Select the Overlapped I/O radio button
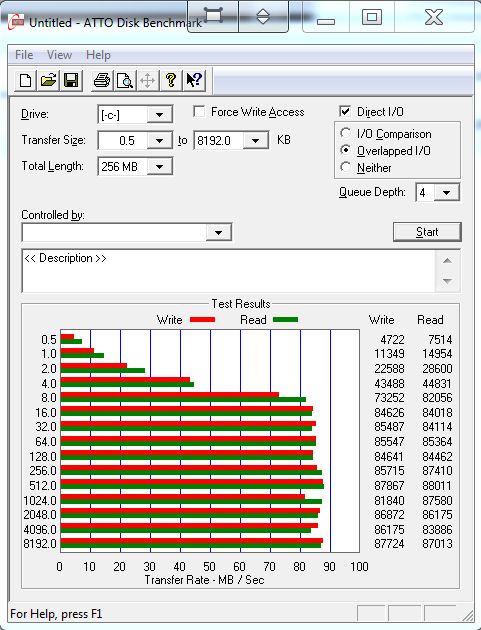Screen dimensions: 481x630 point(345,150)
